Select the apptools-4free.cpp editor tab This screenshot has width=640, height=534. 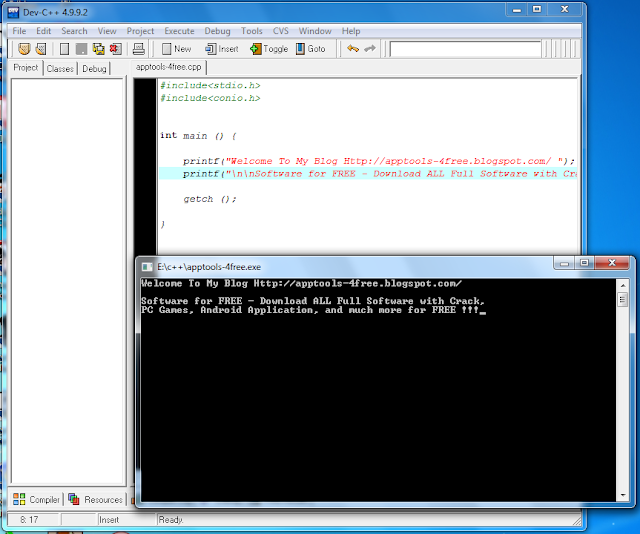tap(169, 67)
